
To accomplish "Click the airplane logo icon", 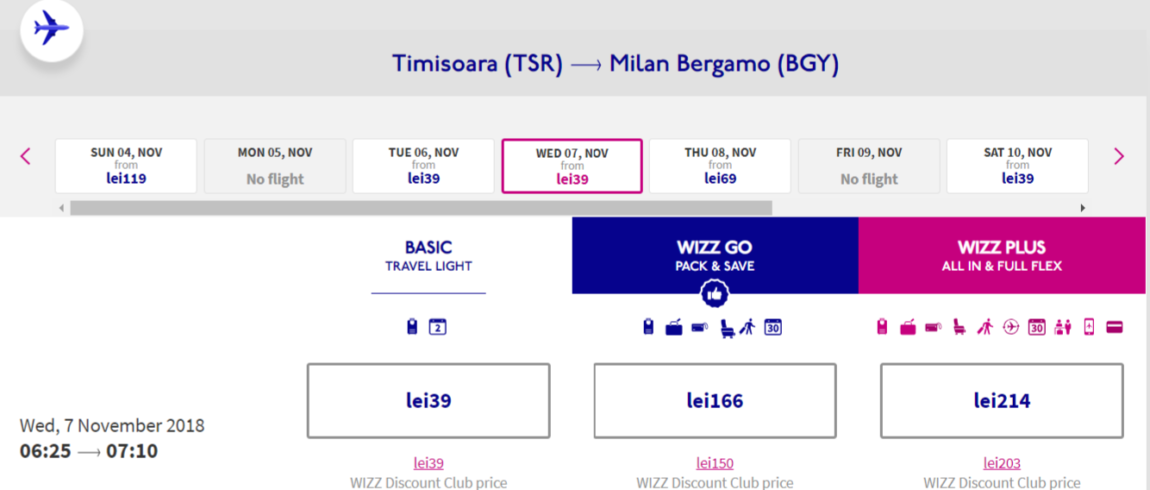I will click(x=51, y=29).
